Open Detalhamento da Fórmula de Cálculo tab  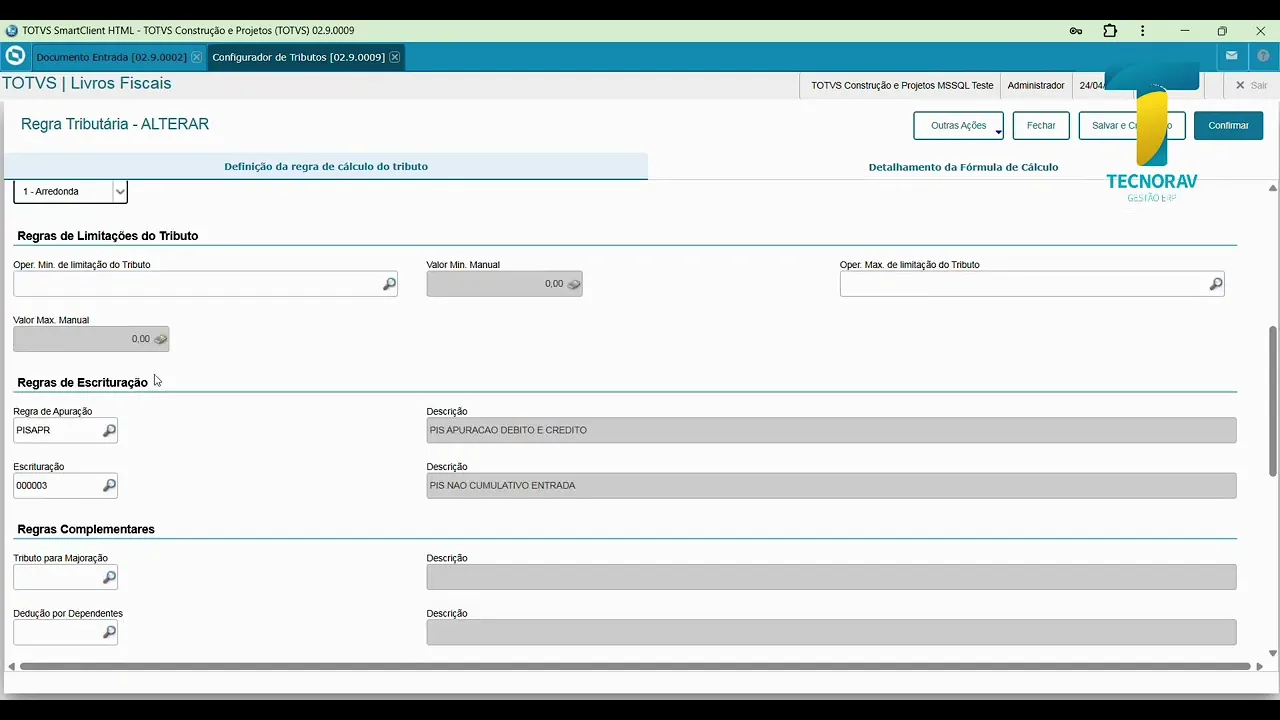[963, 167]
